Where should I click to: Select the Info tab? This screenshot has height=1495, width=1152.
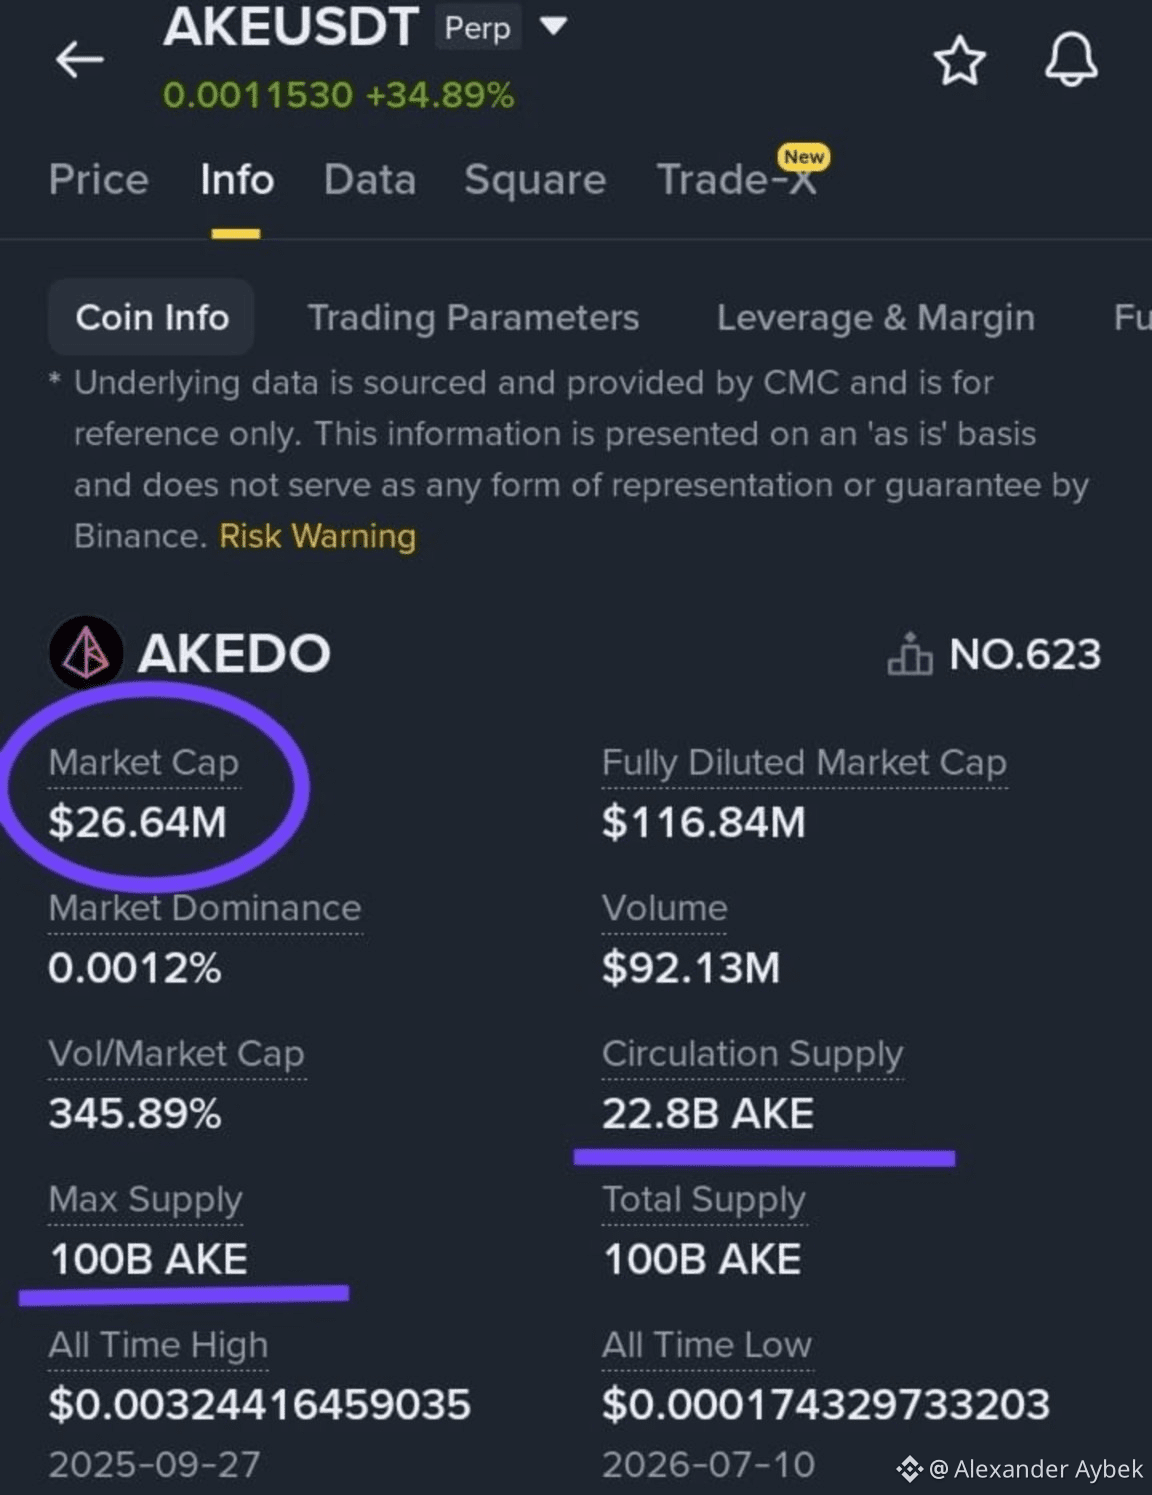tap(237, 180)
